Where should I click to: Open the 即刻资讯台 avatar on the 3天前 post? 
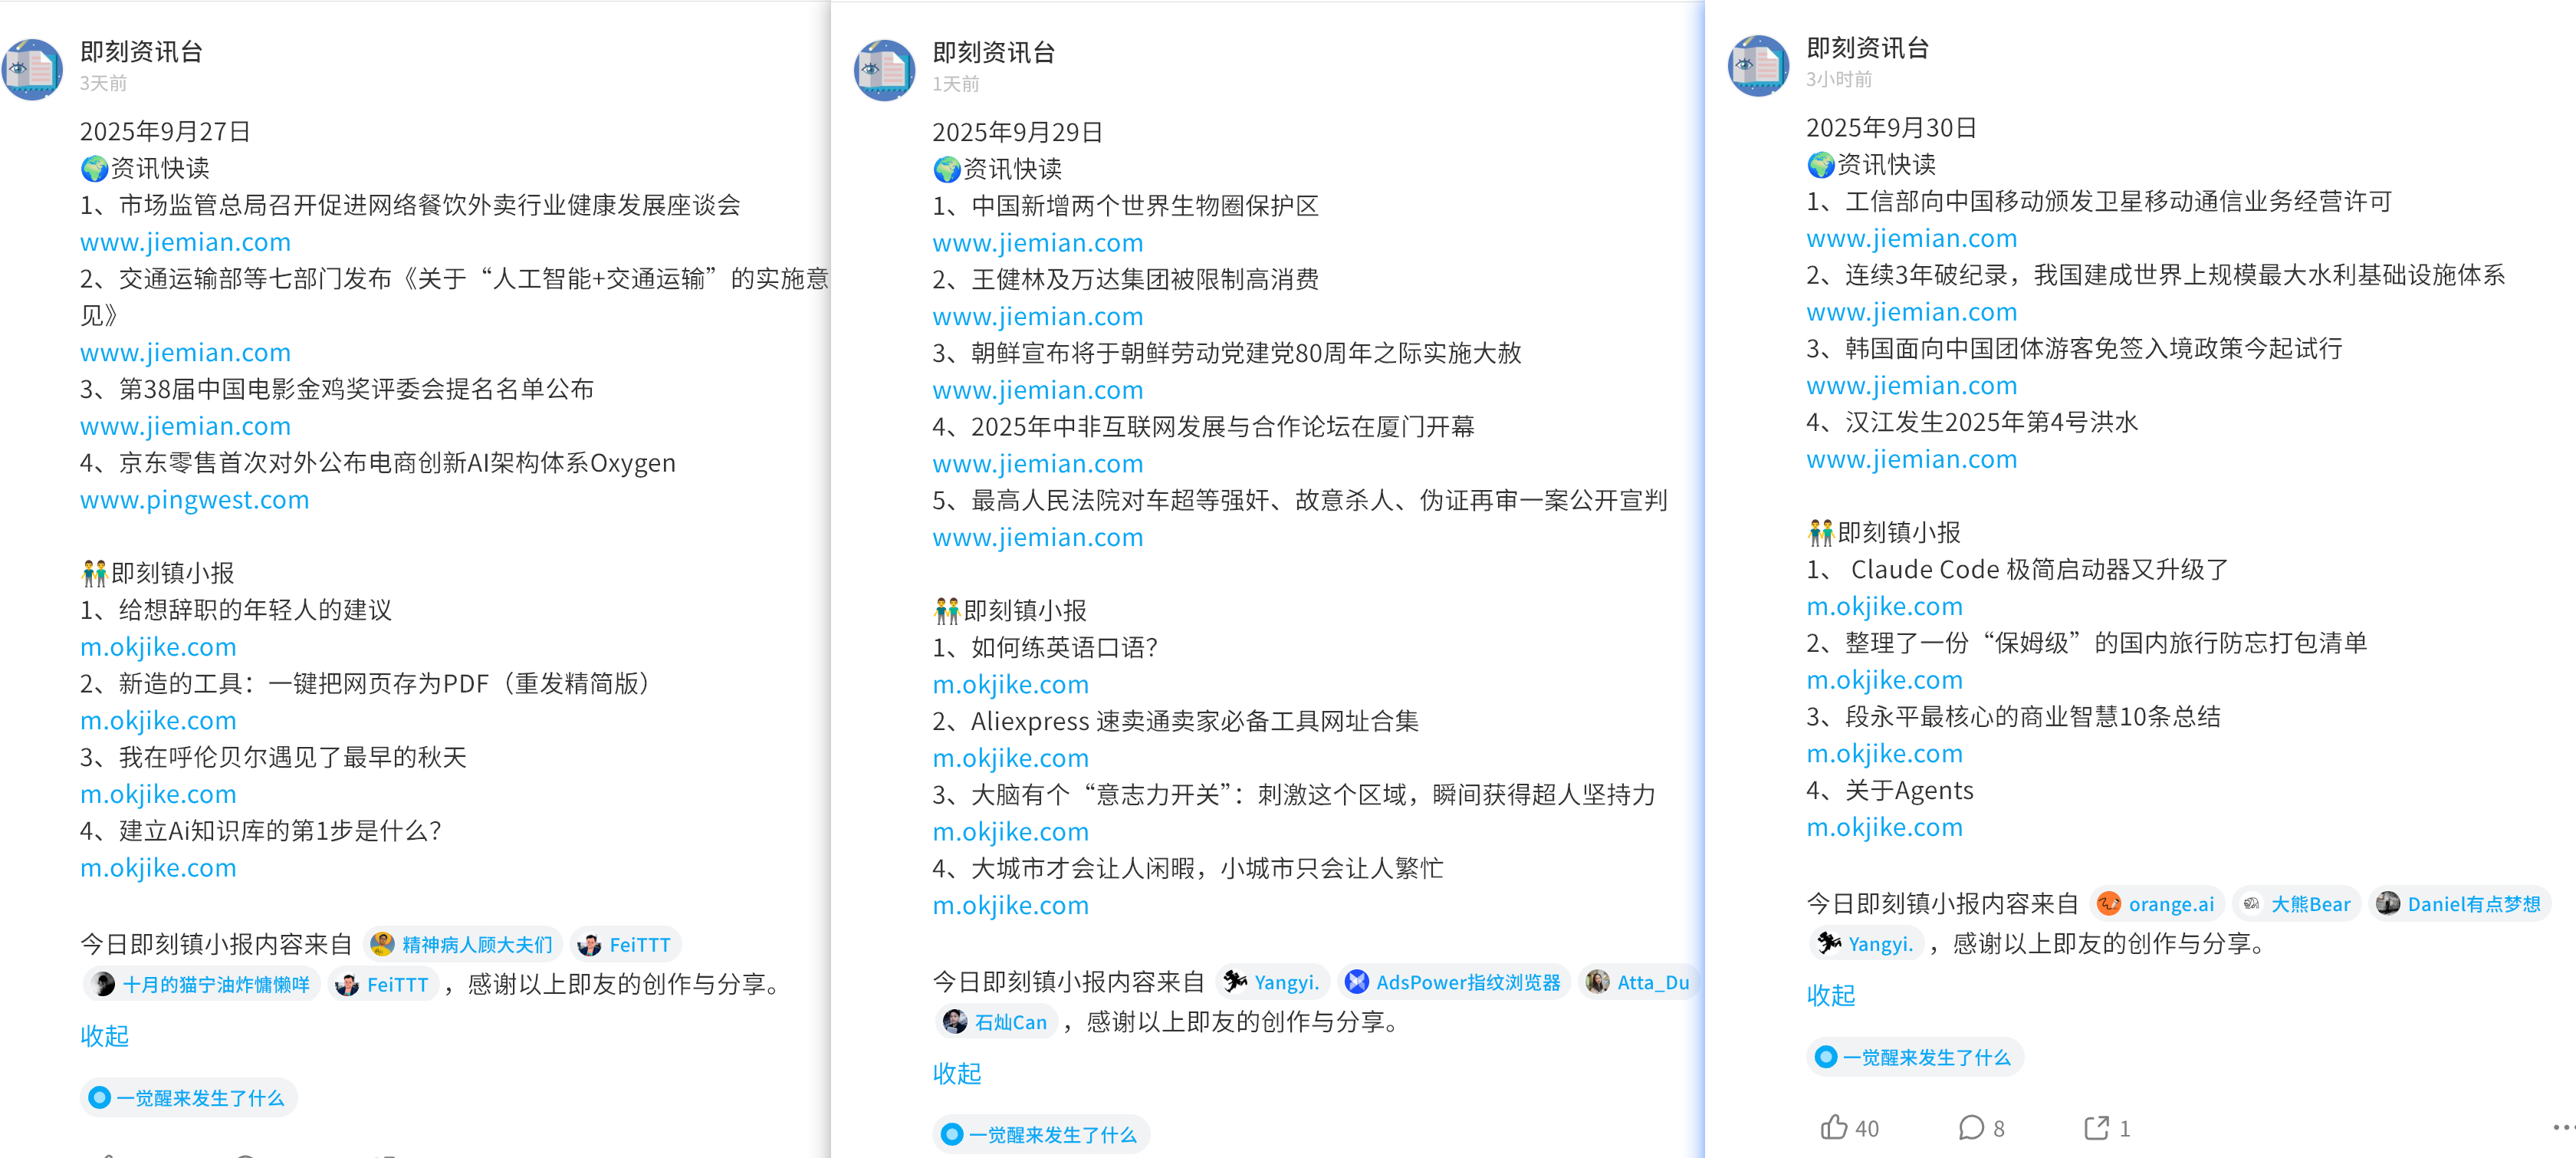[32, 69]
